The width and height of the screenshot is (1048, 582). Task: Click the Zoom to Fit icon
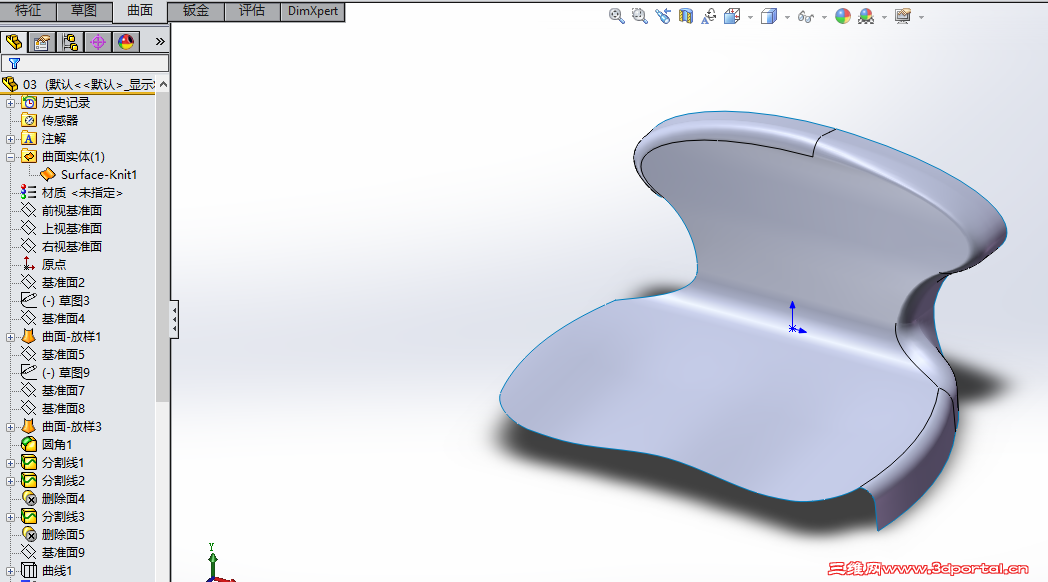(616, 16)
